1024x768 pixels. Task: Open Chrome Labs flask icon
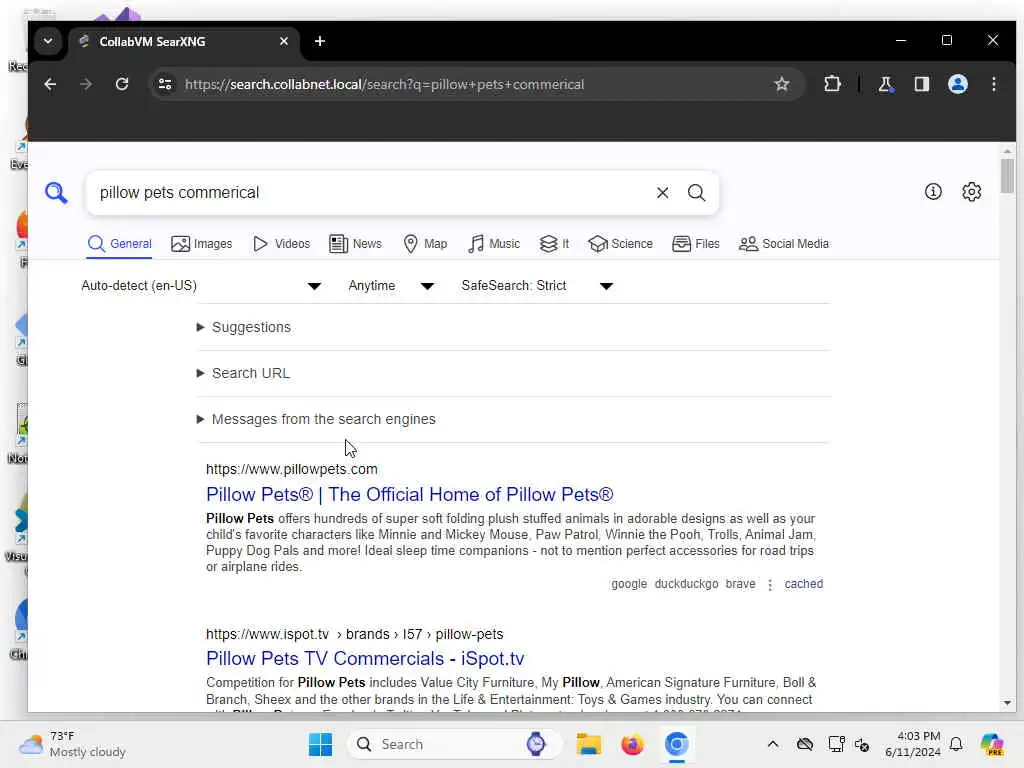pyautogui.click(x=885, y=84)
